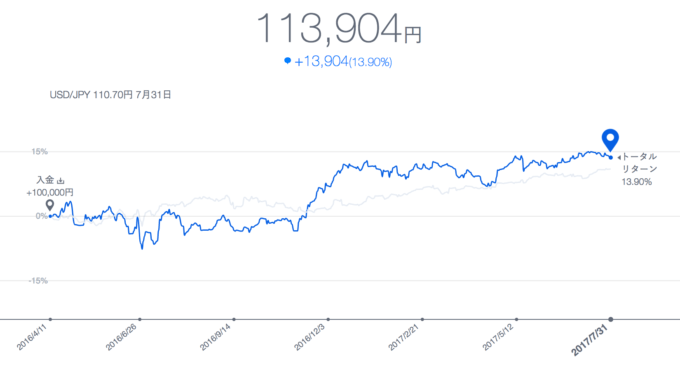Screen dimensions: 680x378
Task: Select the 2016/6/26 timeline dot
Action: click(140, 319)
